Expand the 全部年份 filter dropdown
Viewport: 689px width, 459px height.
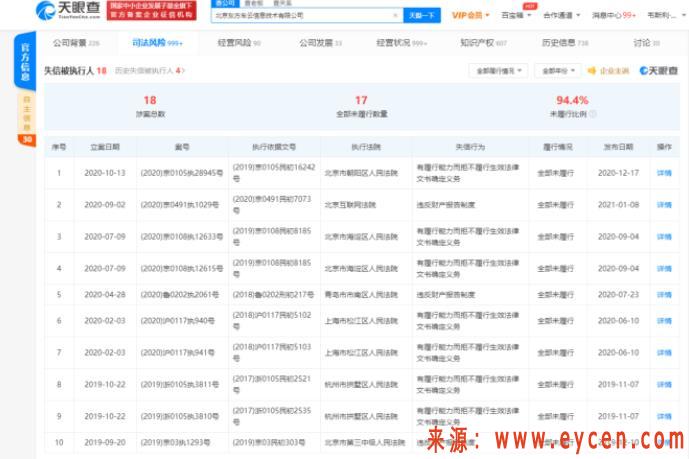coord(558,71)
